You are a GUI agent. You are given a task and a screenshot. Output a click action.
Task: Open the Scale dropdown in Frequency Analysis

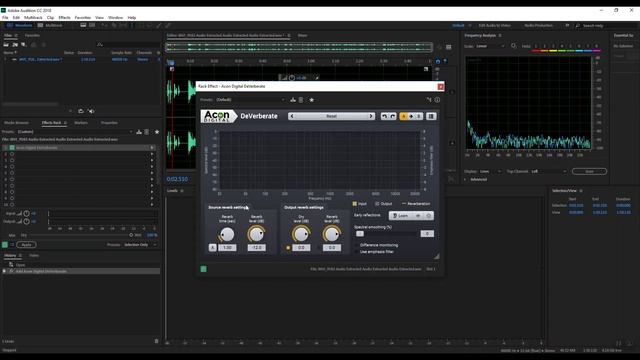[490, 46]
